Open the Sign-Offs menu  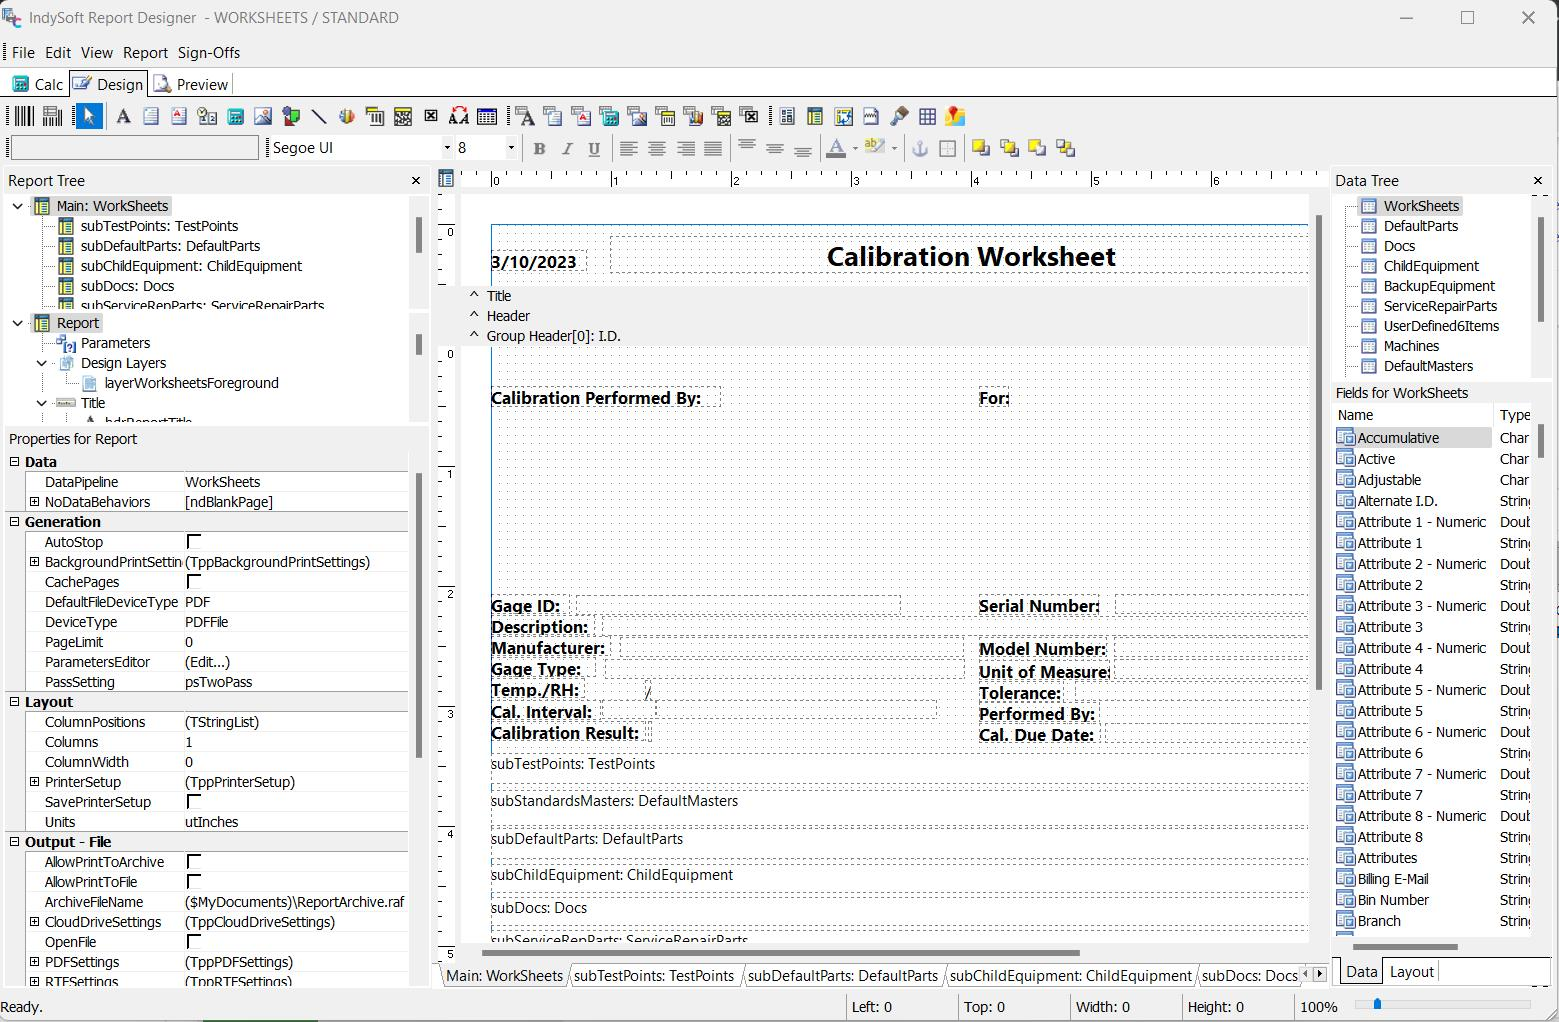208,53
